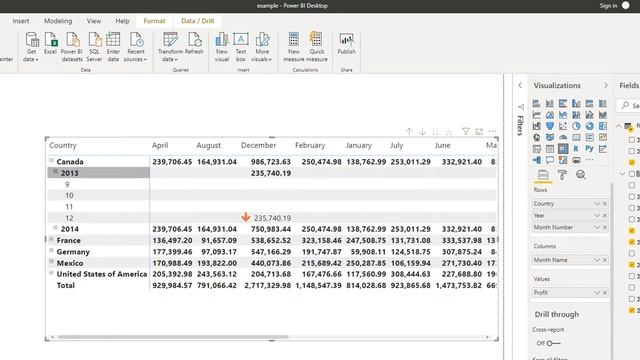Pick the Q&A speech bubble visualization
The image size is (640, 360).
[x=550, y=160]
